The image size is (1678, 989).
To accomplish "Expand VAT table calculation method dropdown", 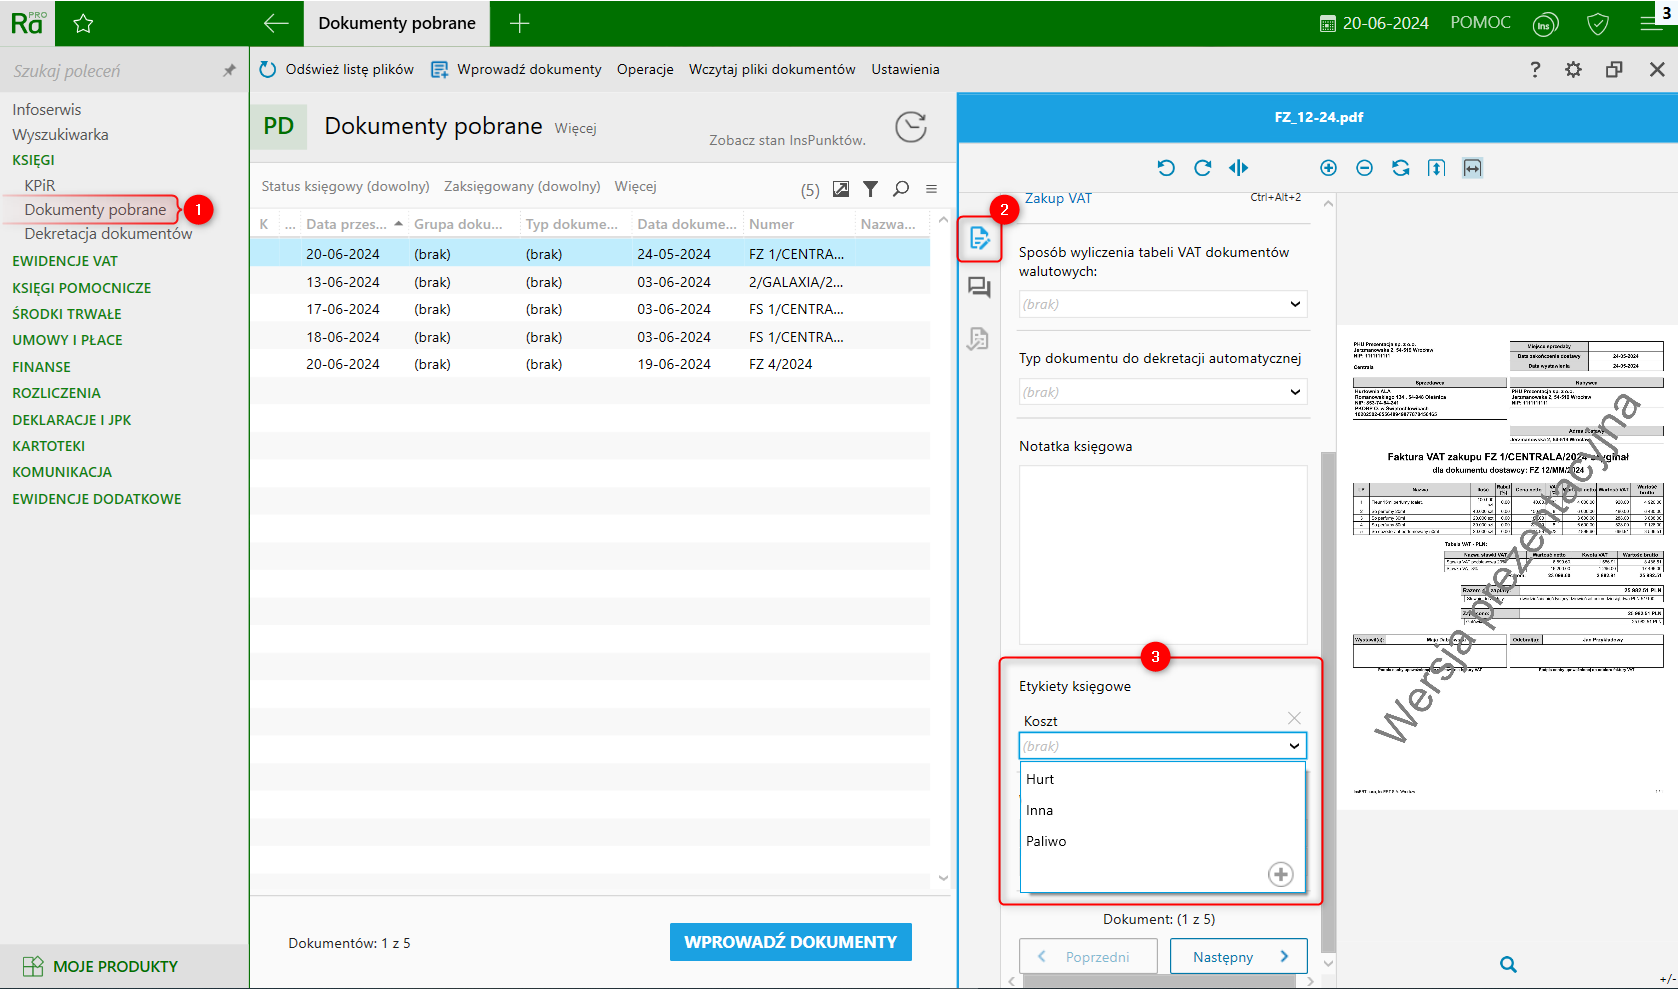I will [x=1294, y=304].
